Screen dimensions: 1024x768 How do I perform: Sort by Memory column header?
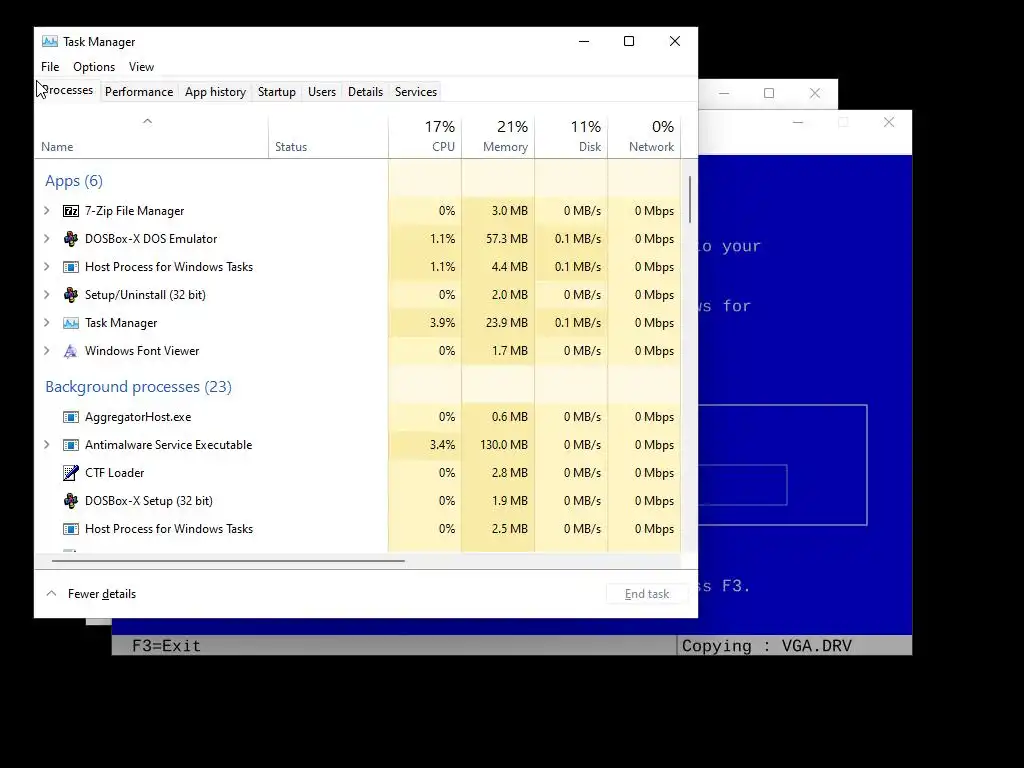tap(498, 138)
